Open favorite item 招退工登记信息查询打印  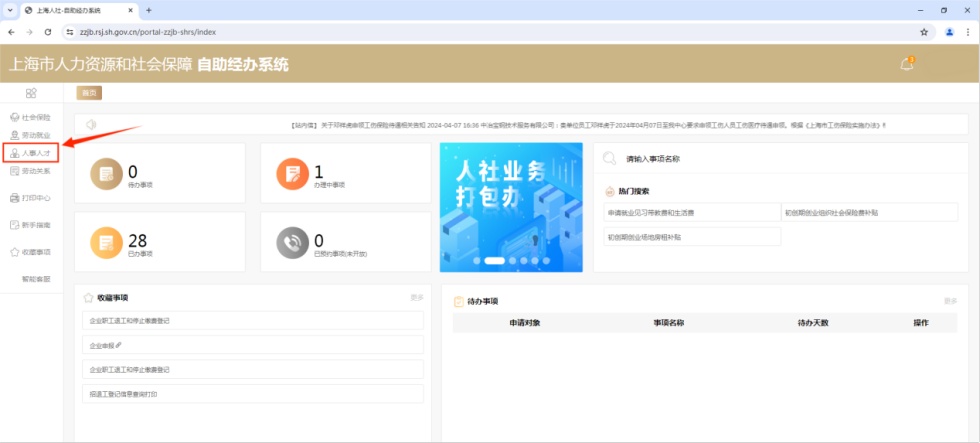point(124,394)
